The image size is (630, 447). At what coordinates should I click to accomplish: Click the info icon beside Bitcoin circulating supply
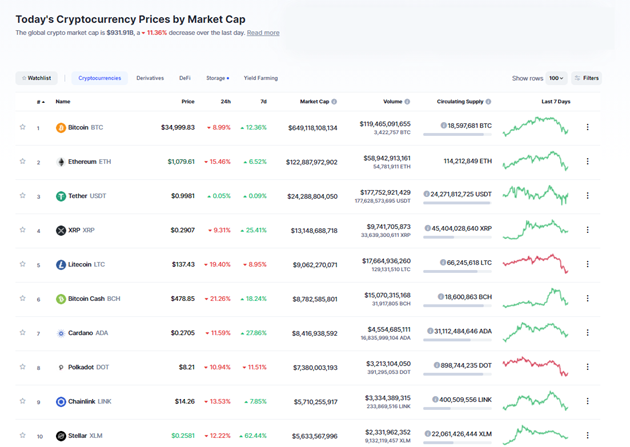(444, 125)
